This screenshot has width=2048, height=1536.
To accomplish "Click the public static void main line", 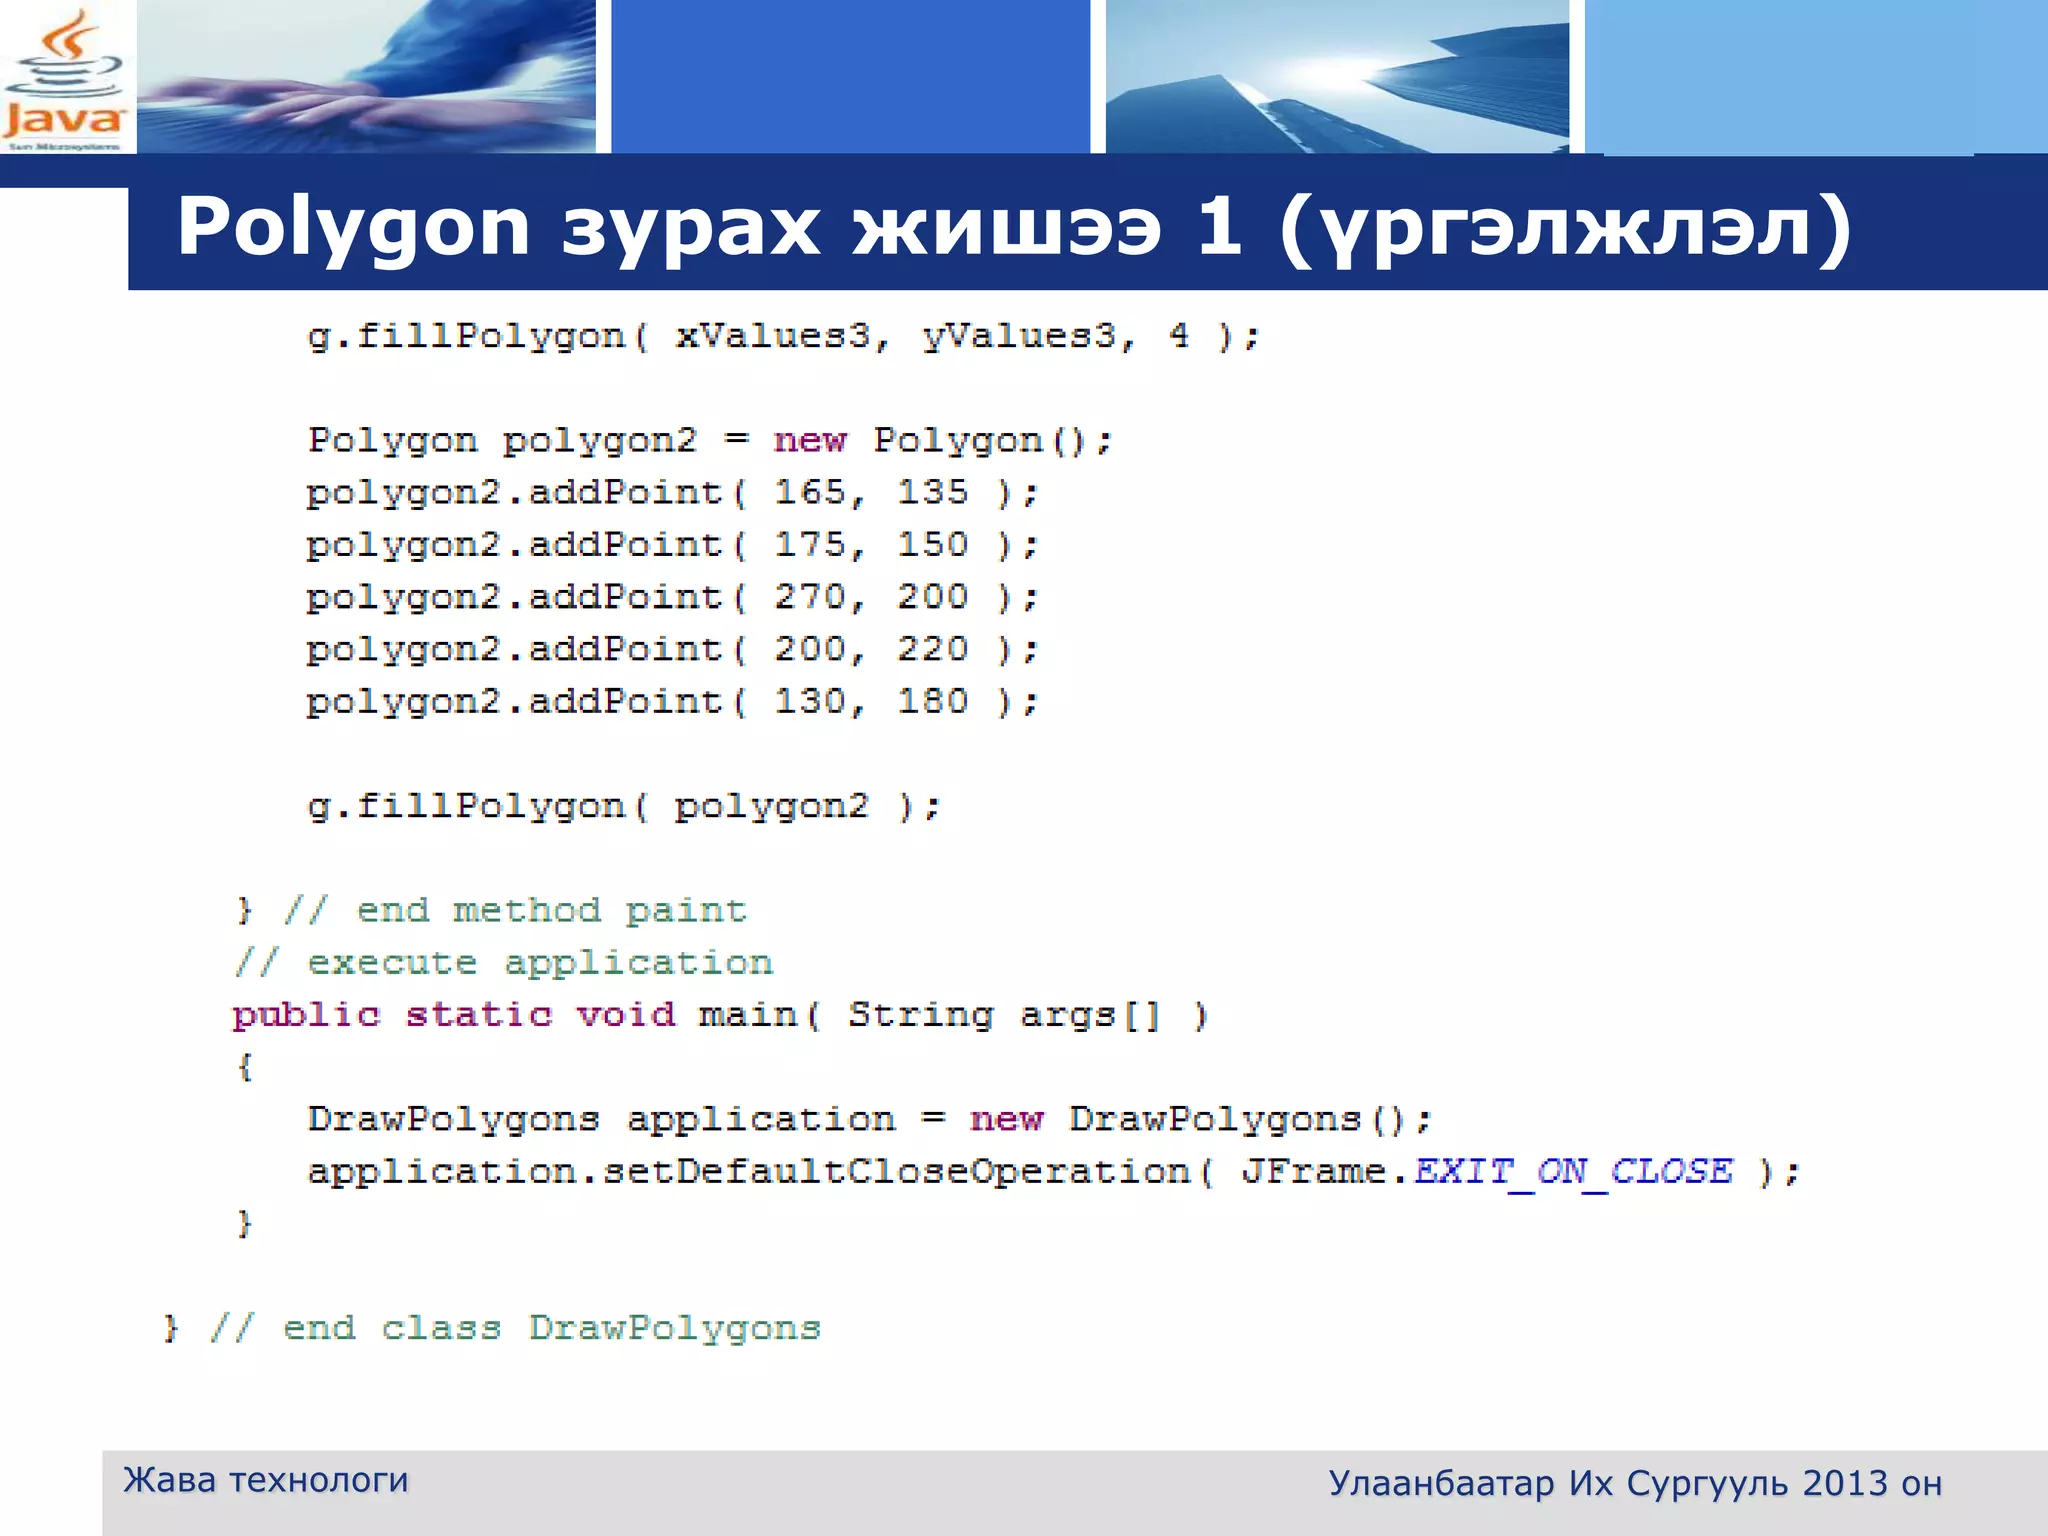I will click(720, 1016).
